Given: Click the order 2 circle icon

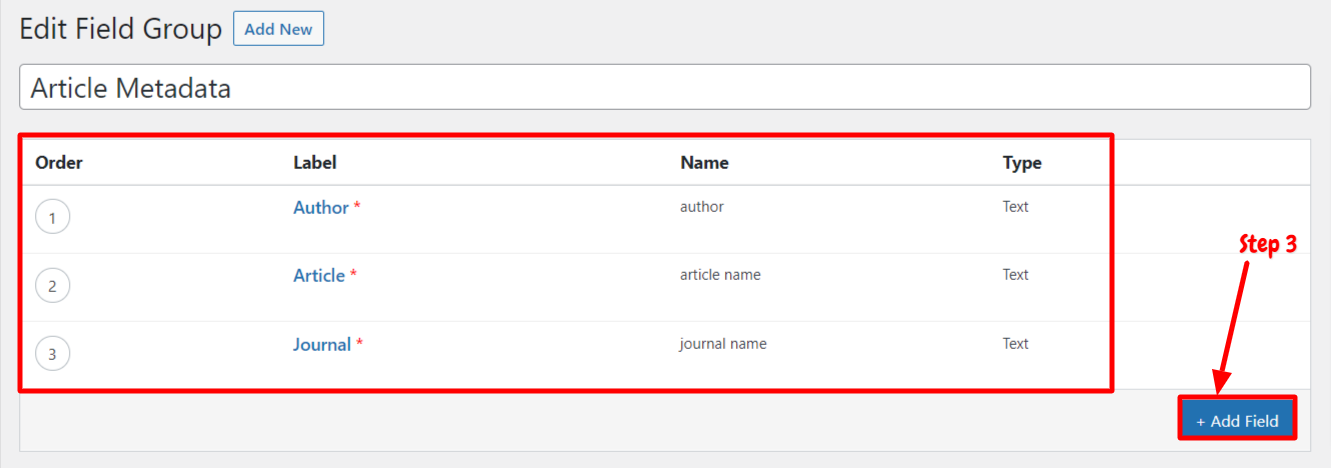Looking at the screenshot, I should [52, 286].
